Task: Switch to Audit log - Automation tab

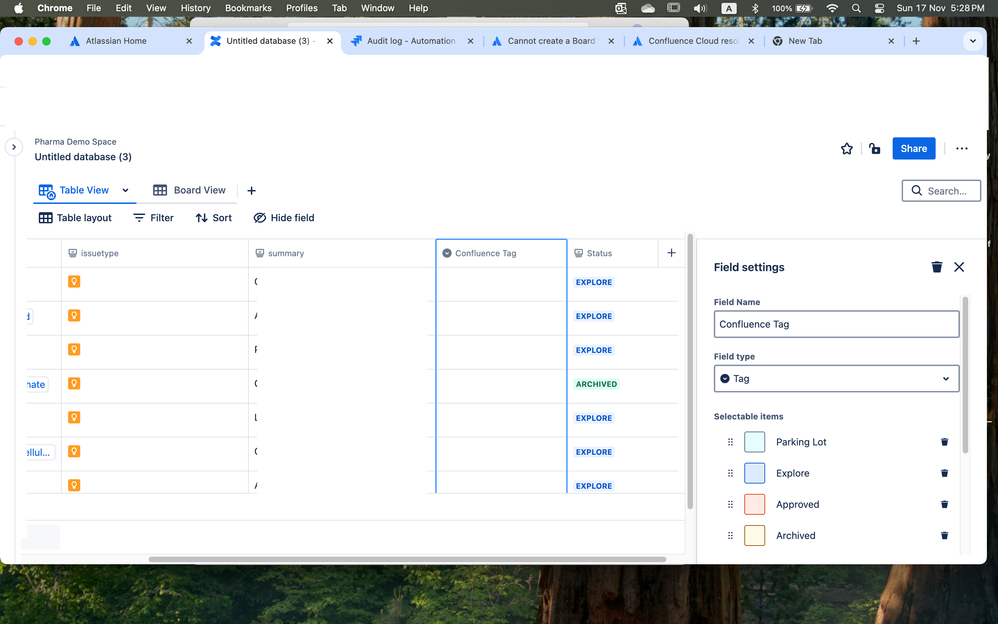Action: click(x=412, y=41)
